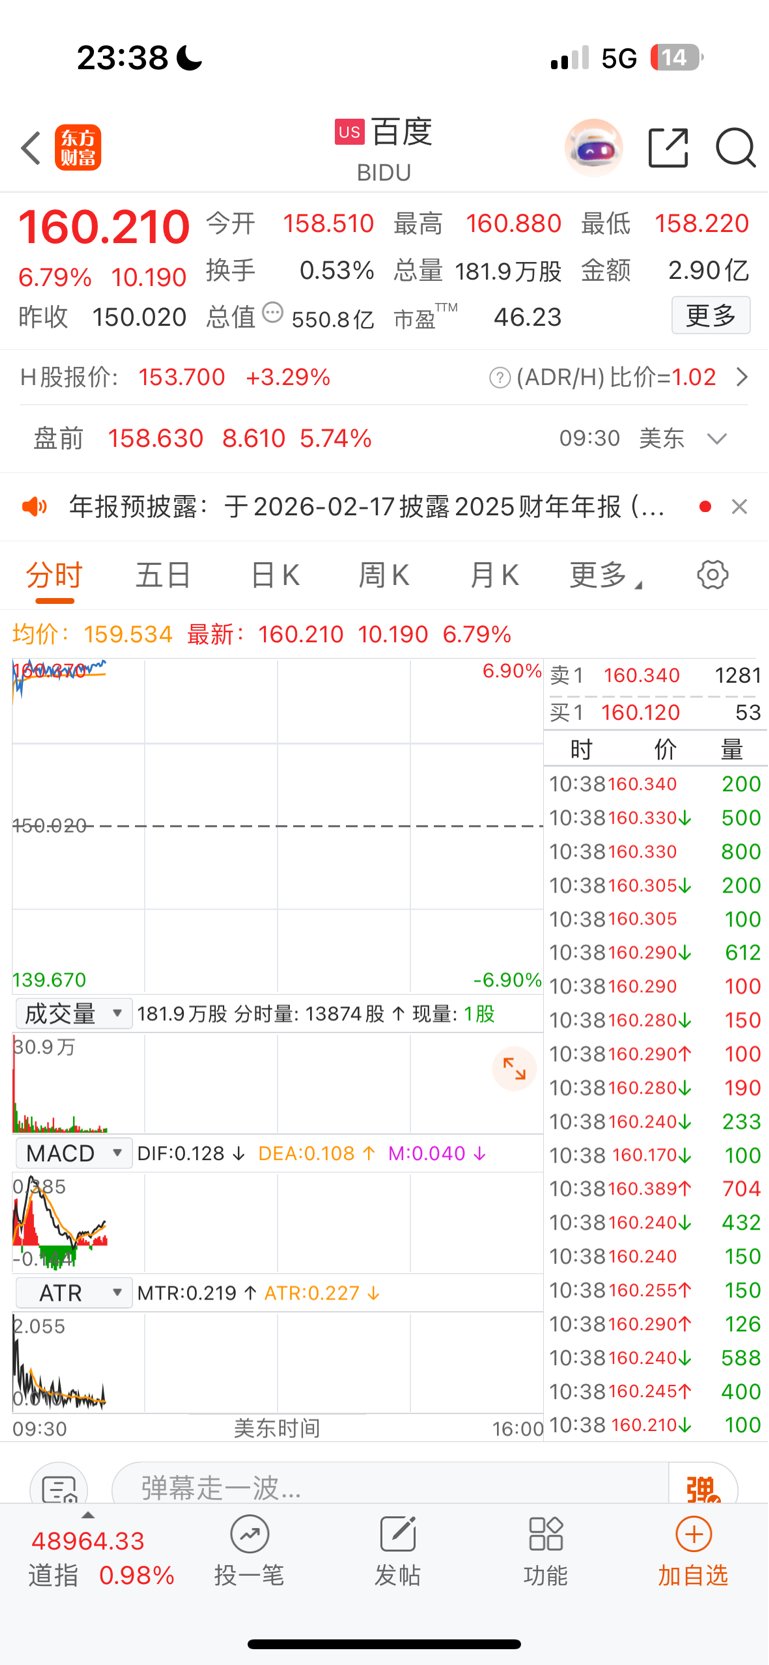Open the 东方财富 orange logo
The image size is (769, 1665).
(78, 148)
